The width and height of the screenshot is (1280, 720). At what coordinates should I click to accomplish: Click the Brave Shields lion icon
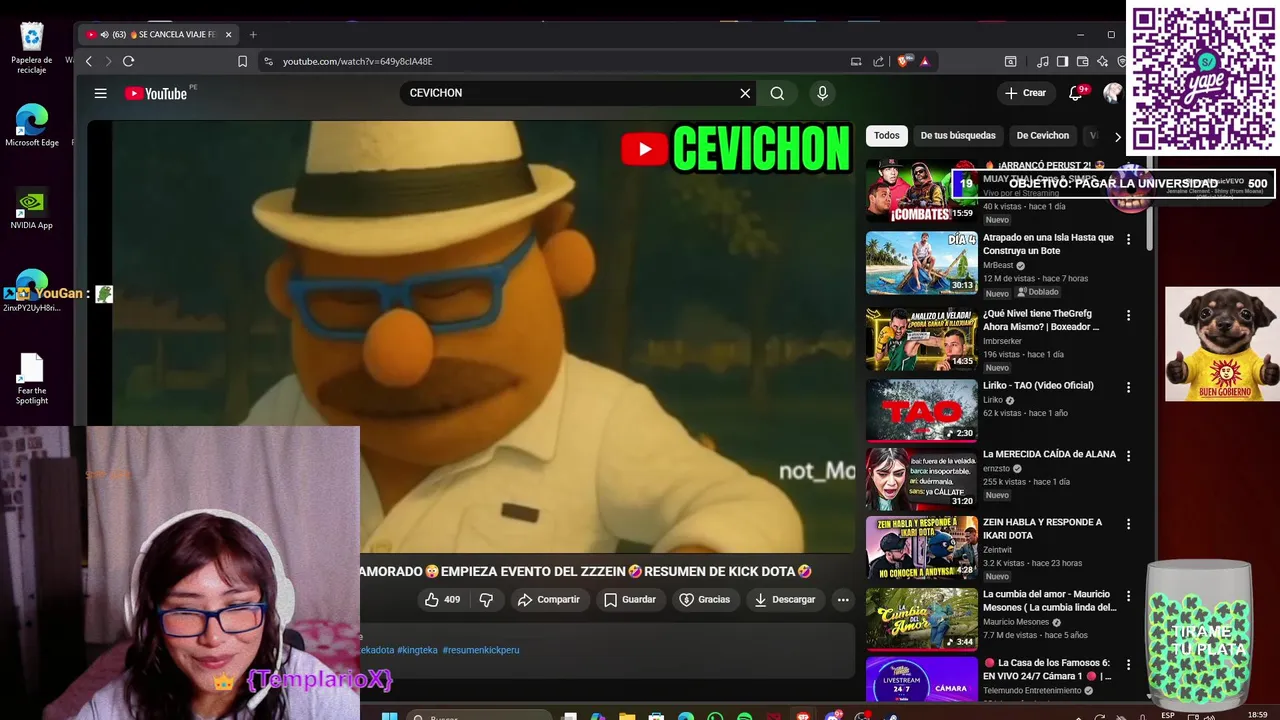point(904,61)
